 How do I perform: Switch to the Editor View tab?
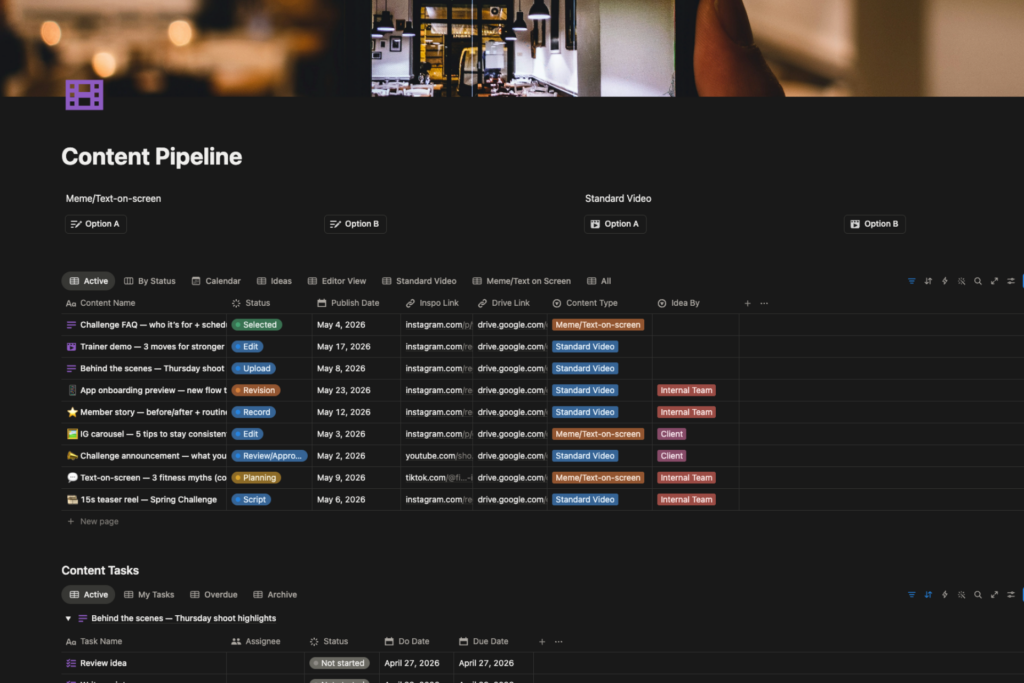(x=337, y=281)
